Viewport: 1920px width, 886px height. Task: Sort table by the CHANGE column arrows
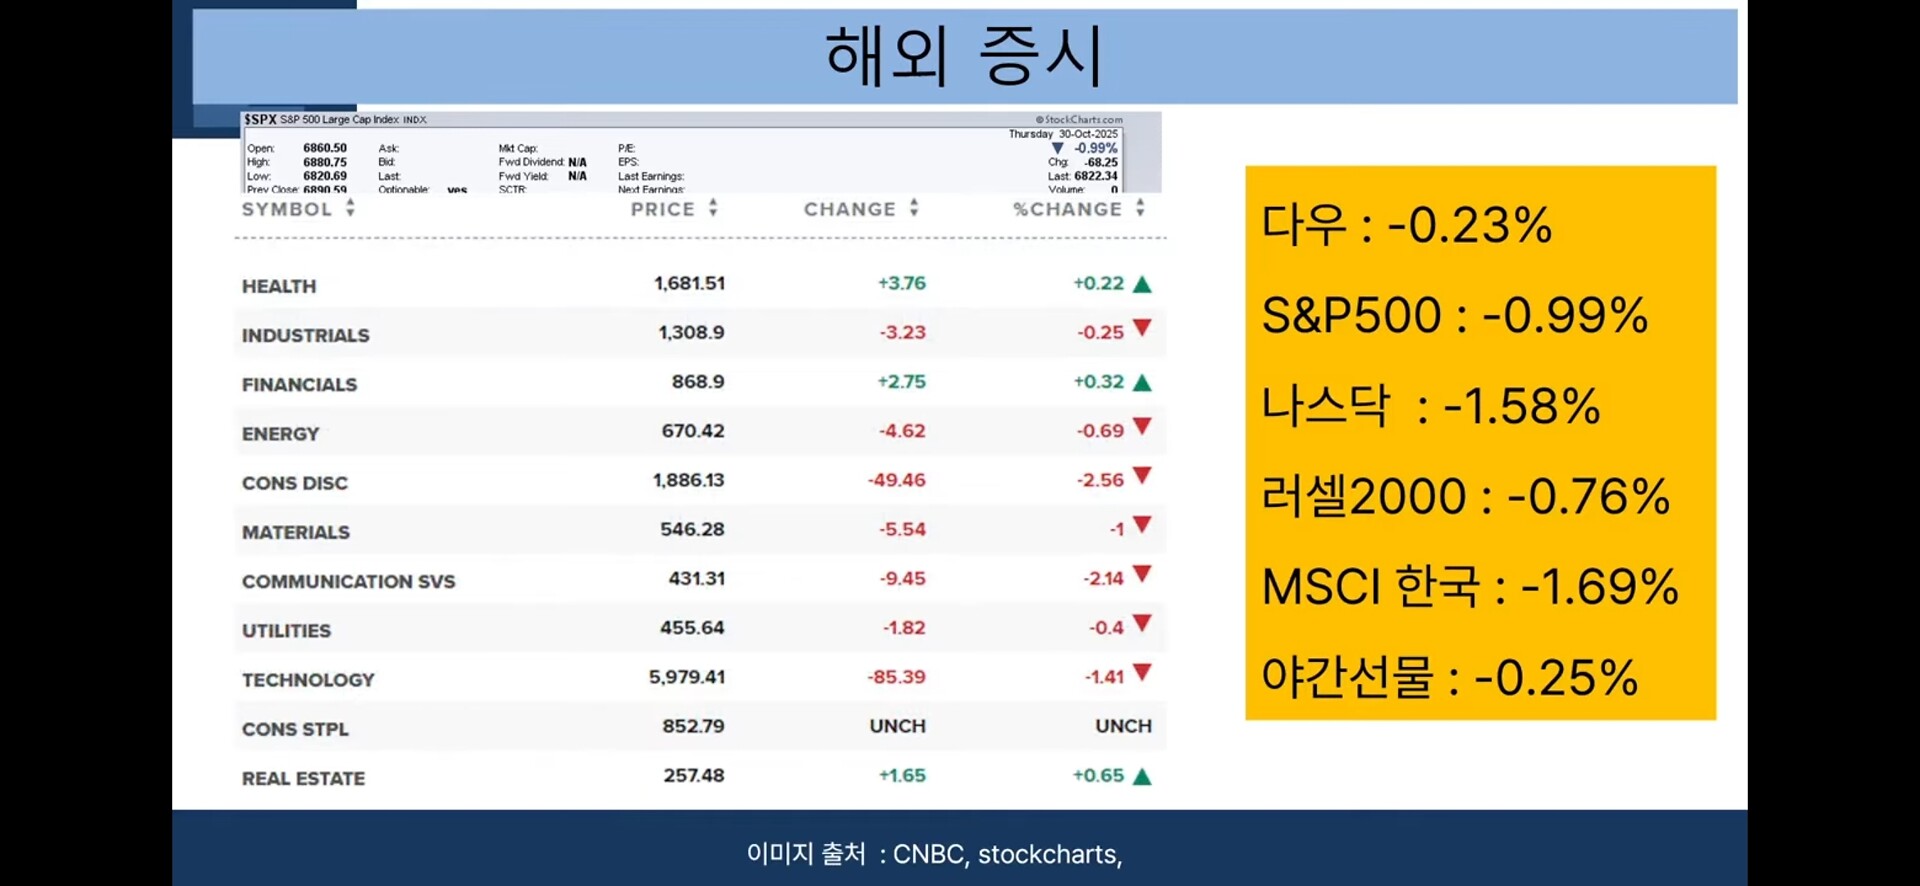pos(914,208)
